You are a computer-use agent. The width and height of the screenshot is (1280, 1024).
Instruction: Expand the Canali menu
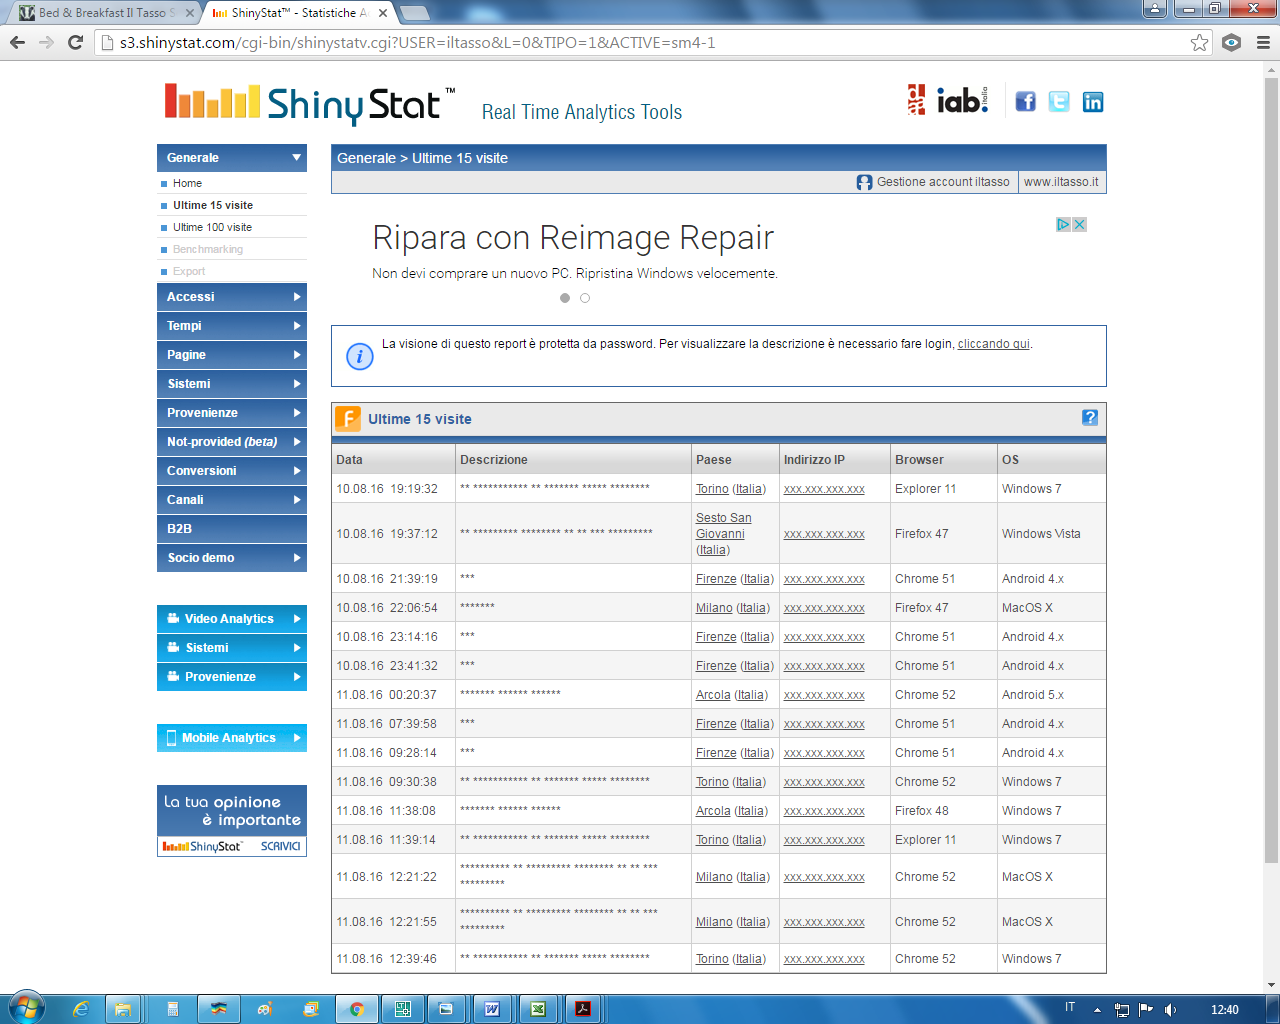tap(232, 500)
